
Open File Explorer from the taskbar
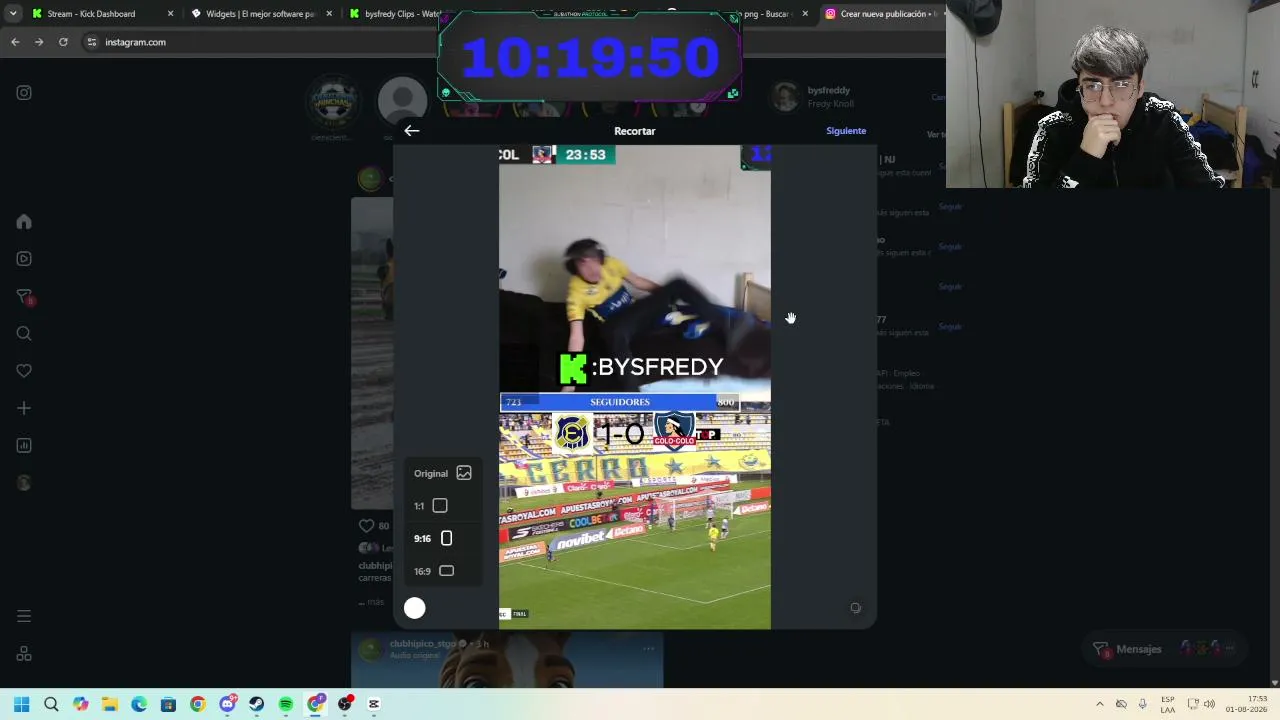pos(110,704)
